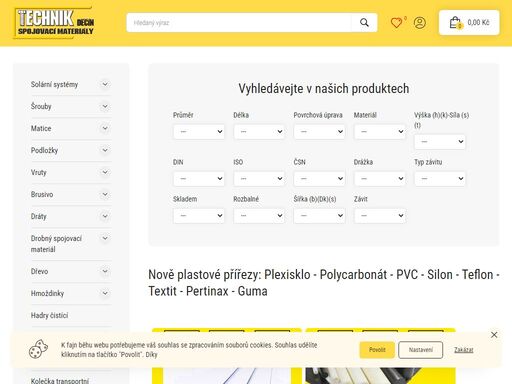The image size is (512, 384).
Task: Open the user account icon
Action: tap(420, 23)
